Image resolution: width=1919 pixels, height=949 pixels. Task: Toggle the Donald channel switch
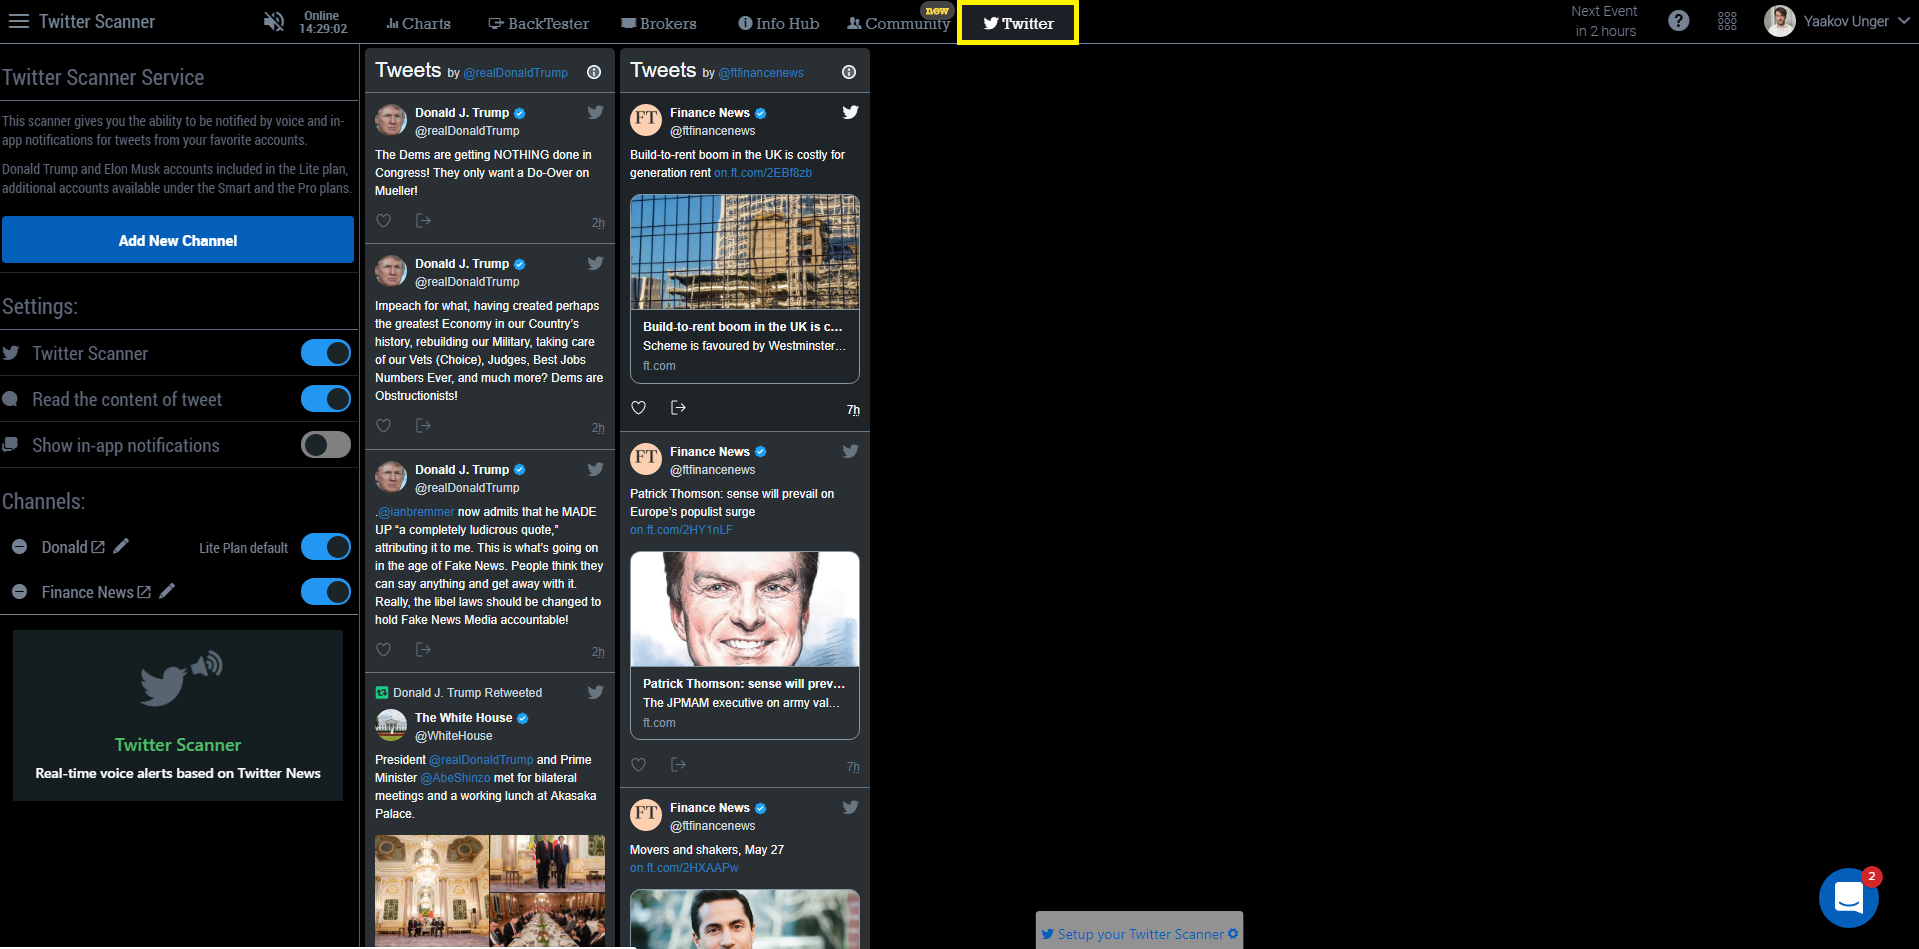pos(326,547)
